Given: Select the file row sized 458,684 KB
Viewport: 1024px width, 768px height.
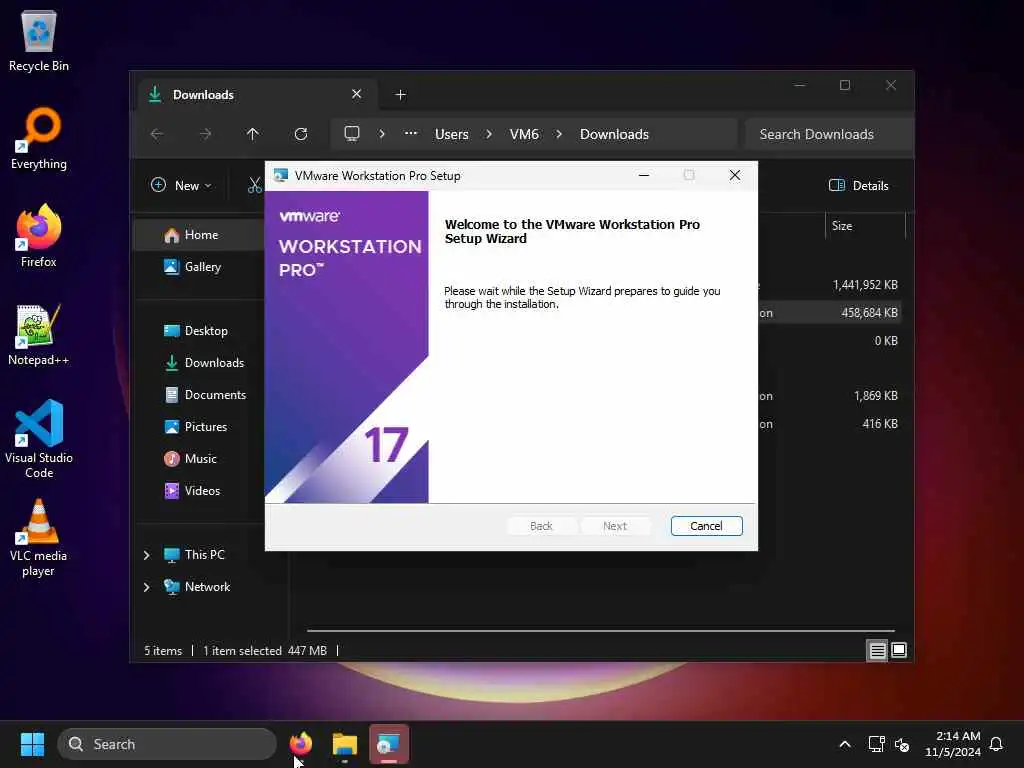Looking at the screenshot, I should point(829,313).
